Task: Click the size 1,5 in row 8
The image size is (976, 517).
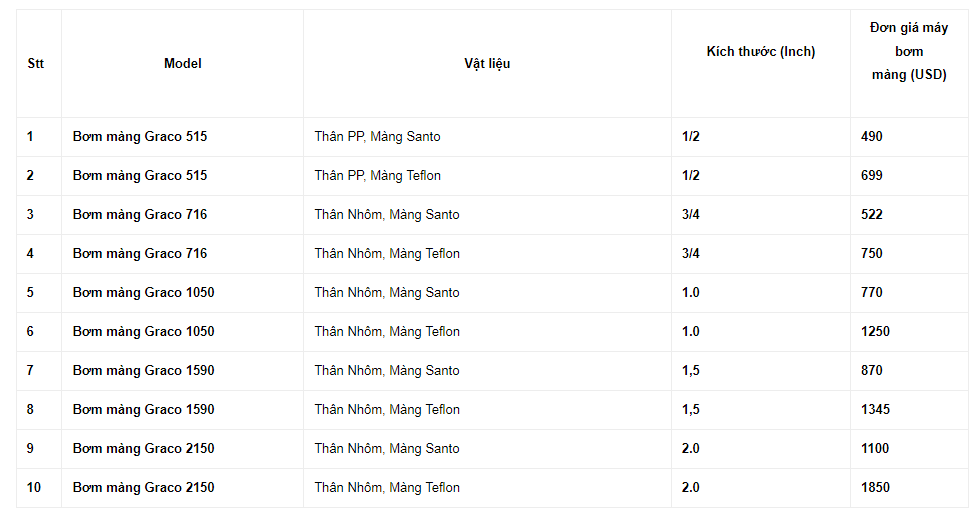Action: 691,410
